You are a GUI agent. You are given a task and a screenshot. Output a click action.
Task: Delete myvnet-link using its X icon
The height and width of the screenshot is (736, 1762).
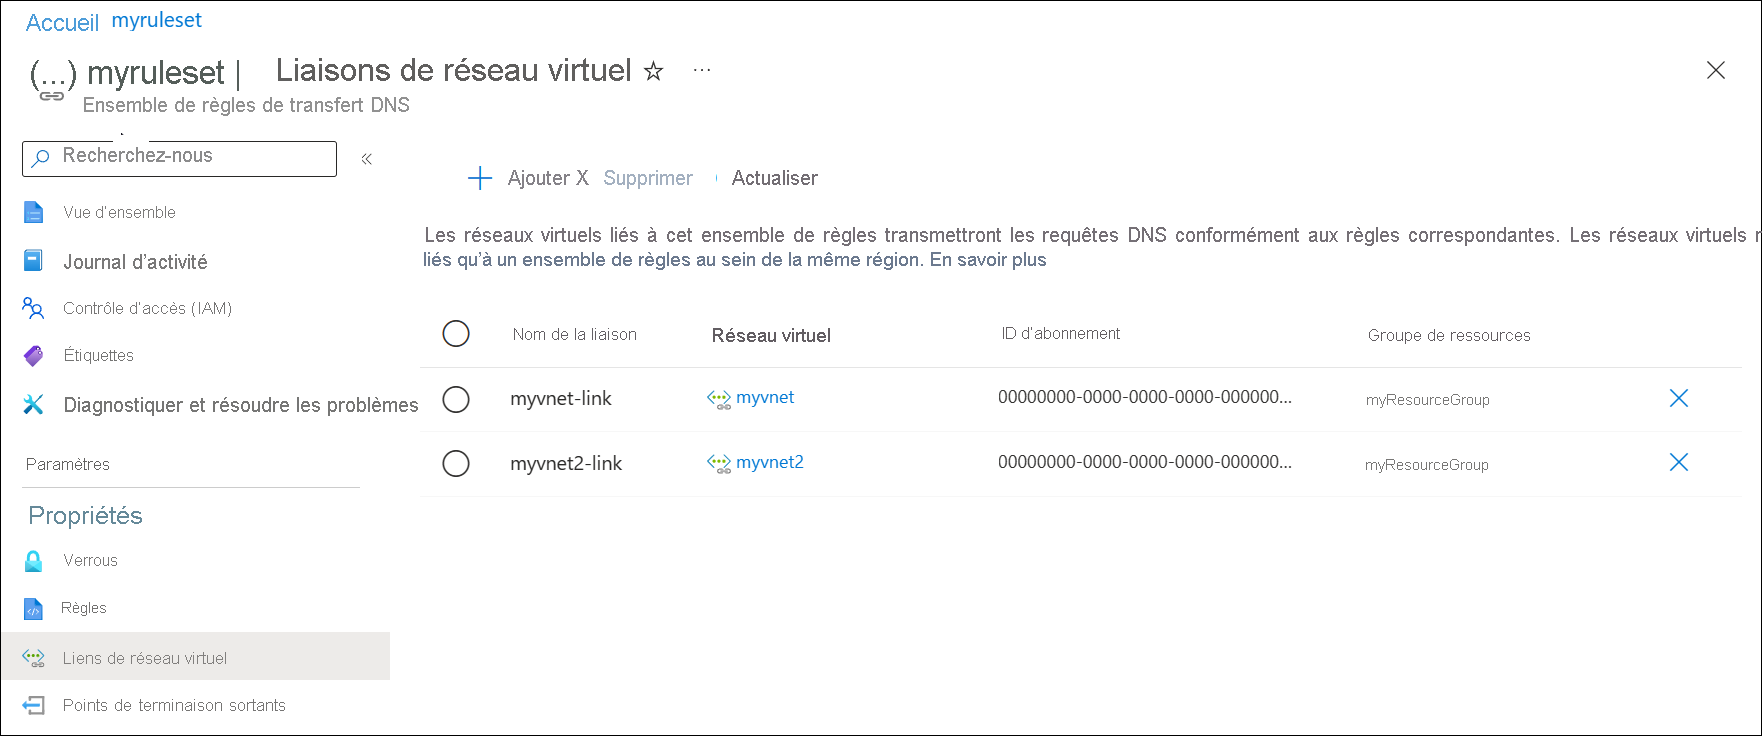click(x=1679, y=398)
